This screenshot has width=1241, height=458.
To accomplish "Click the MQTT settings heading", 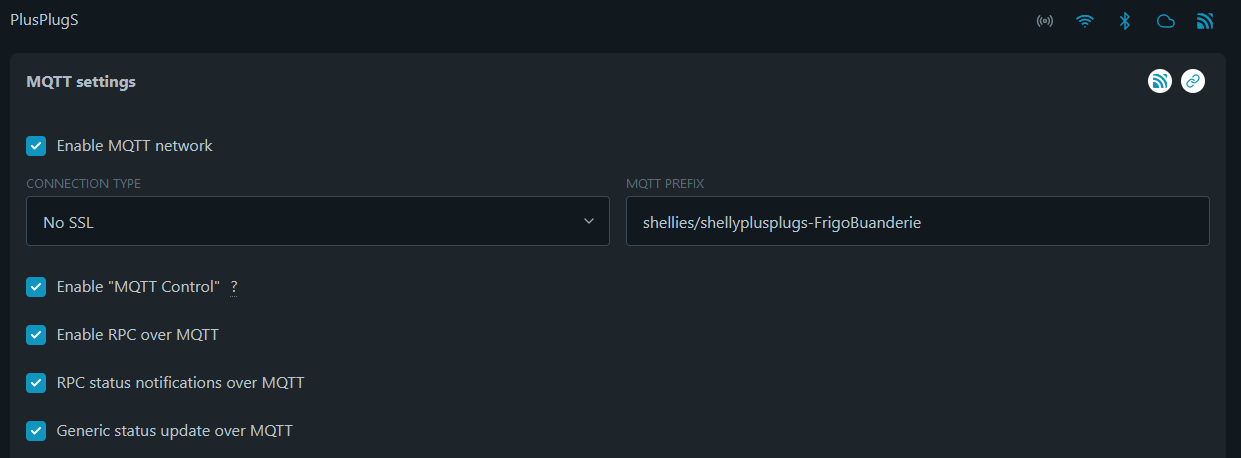I will click(81, 82).
